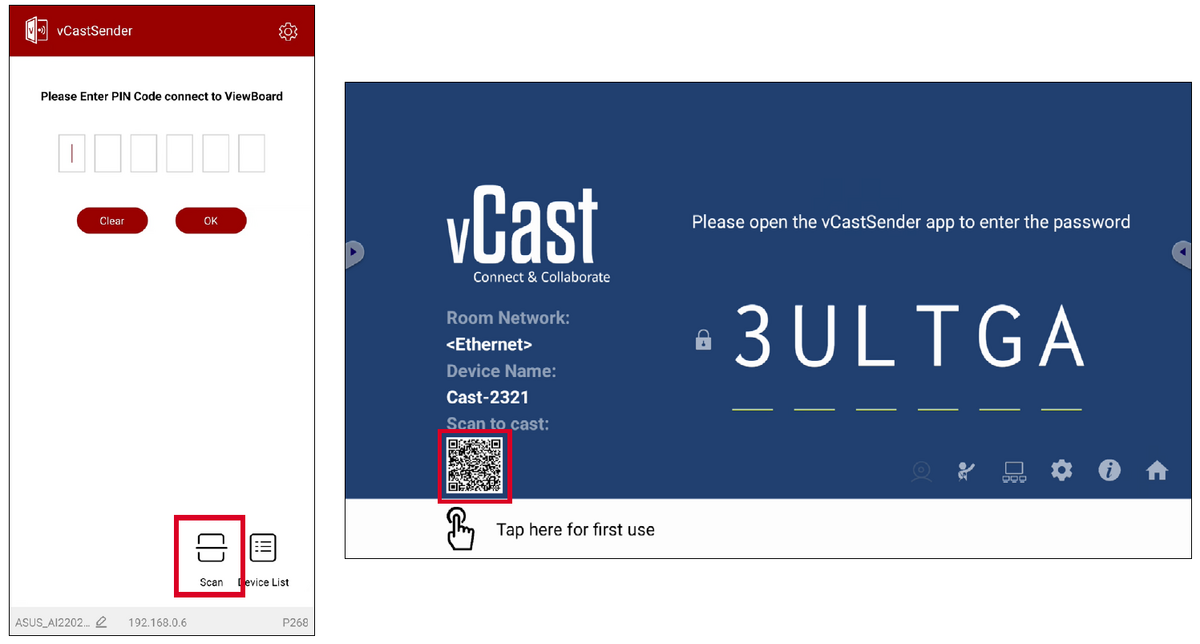Viewport: 1200px width, 644px height.
Task: Select the fifth PIN code box
Action: (x=216, y=154)
